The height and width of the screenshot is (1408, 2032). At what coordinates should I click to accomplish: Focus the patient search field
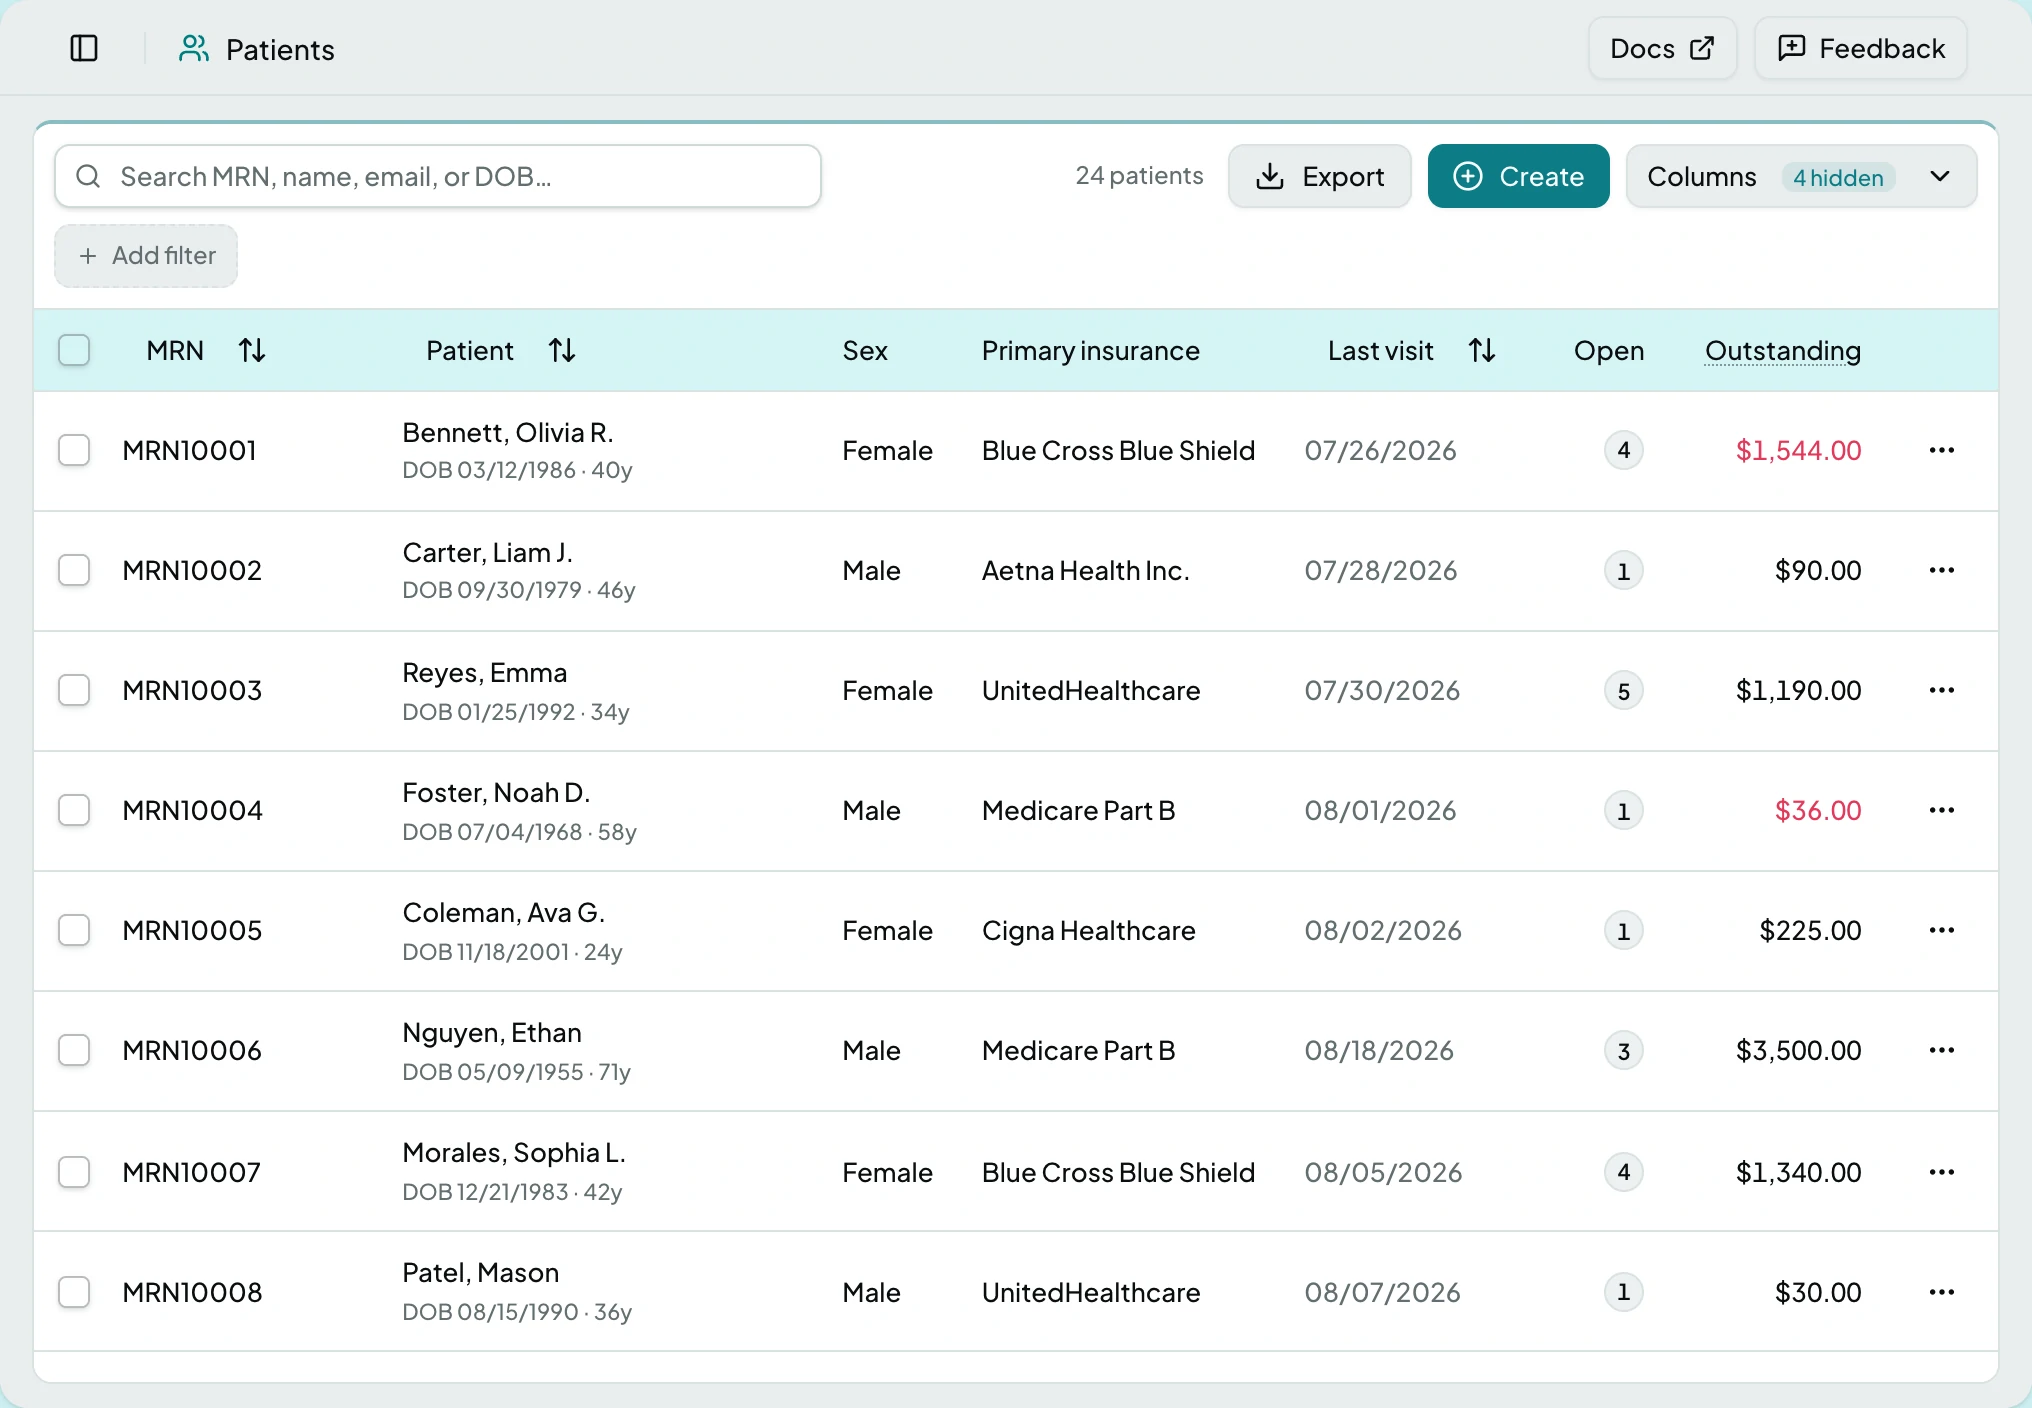[438, 176]
